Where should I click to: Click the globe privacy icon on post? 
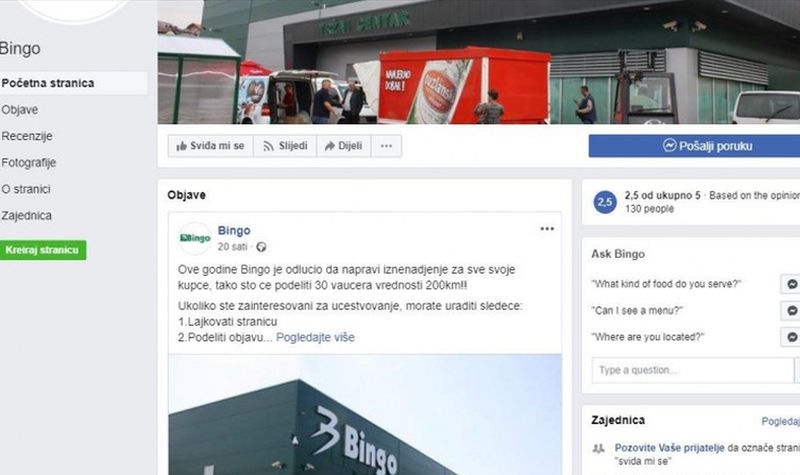click(261, 247)
